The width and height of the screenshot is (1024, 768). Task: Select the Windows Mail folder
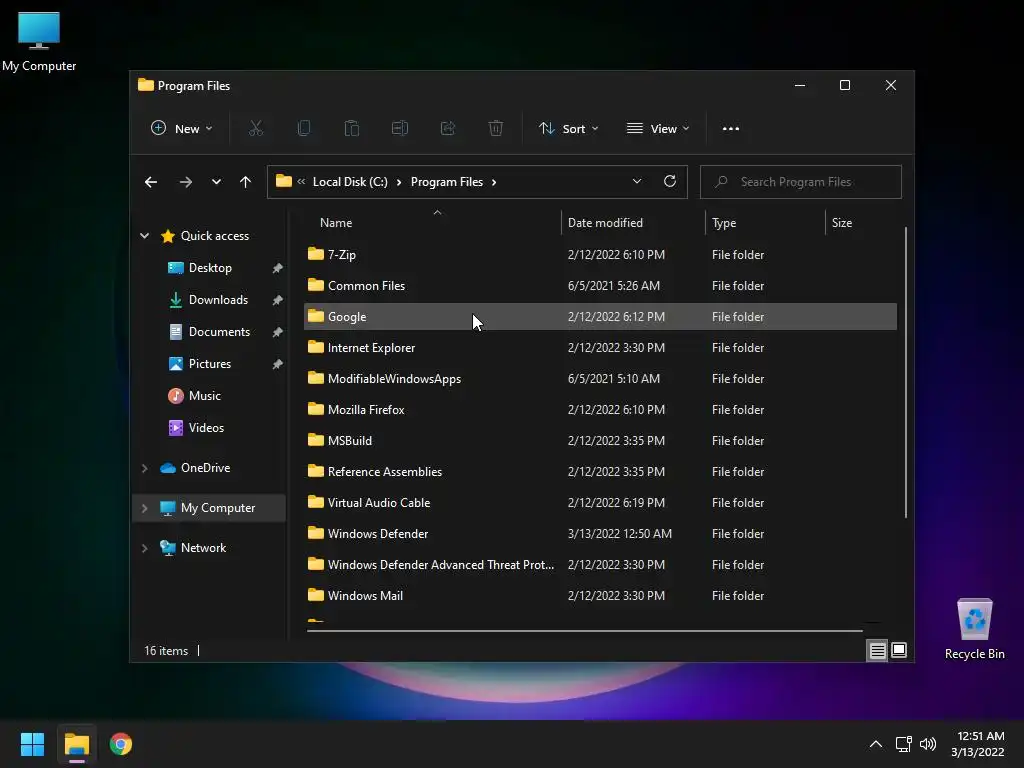(600, 596)
